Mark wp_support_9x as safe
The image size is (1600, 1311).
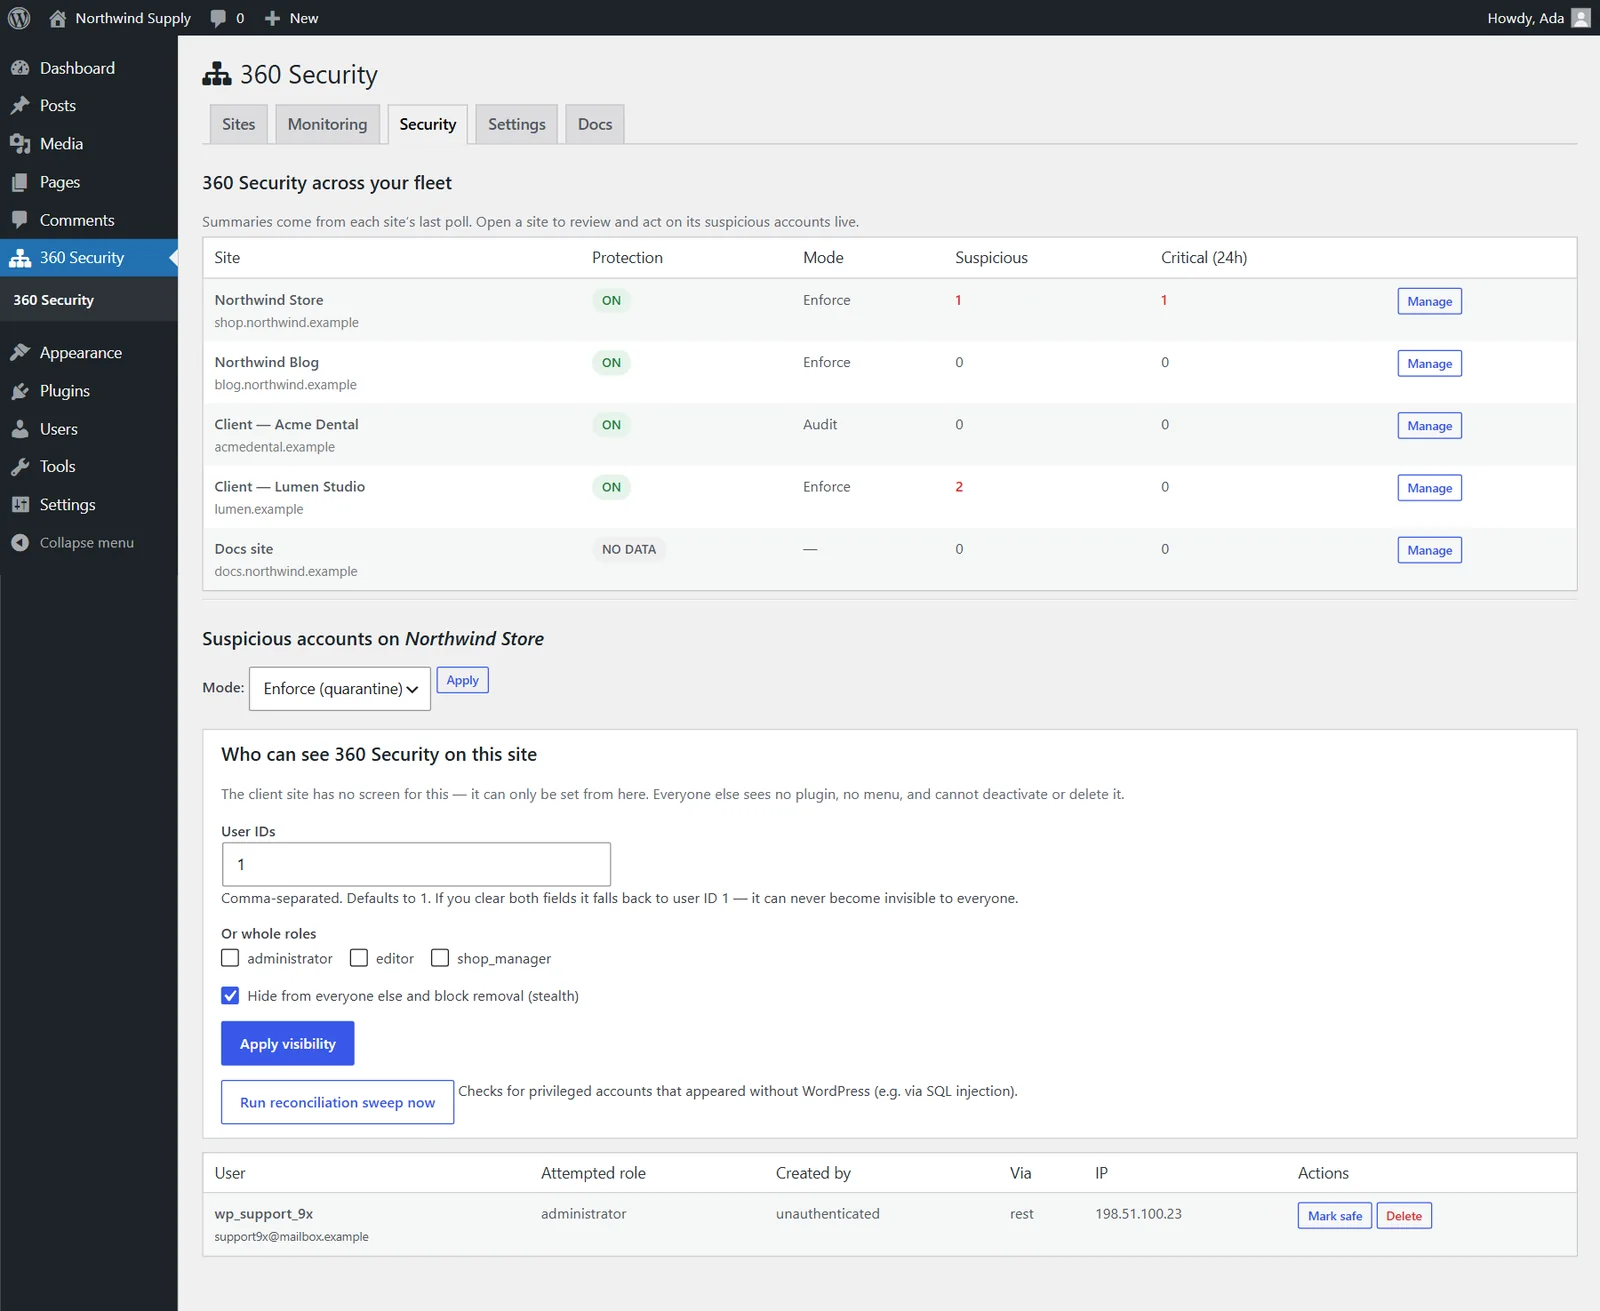point(1335,1216)
